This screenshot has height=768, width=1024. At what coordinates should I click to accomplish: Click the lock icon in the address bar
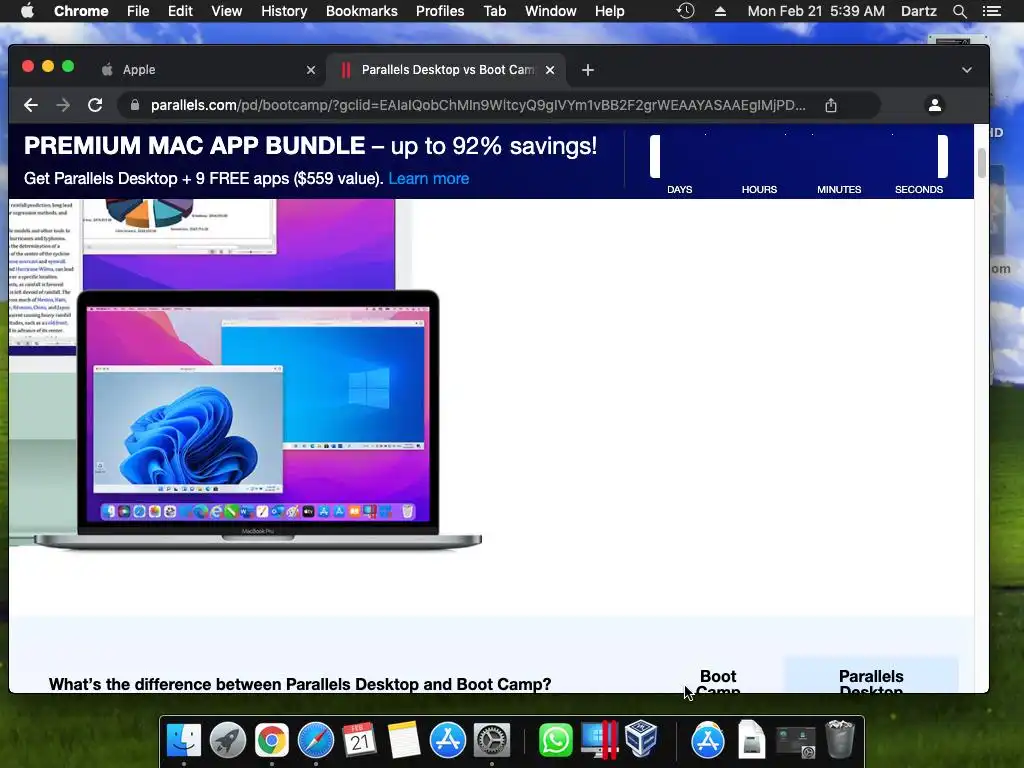[x=135, y=105]
